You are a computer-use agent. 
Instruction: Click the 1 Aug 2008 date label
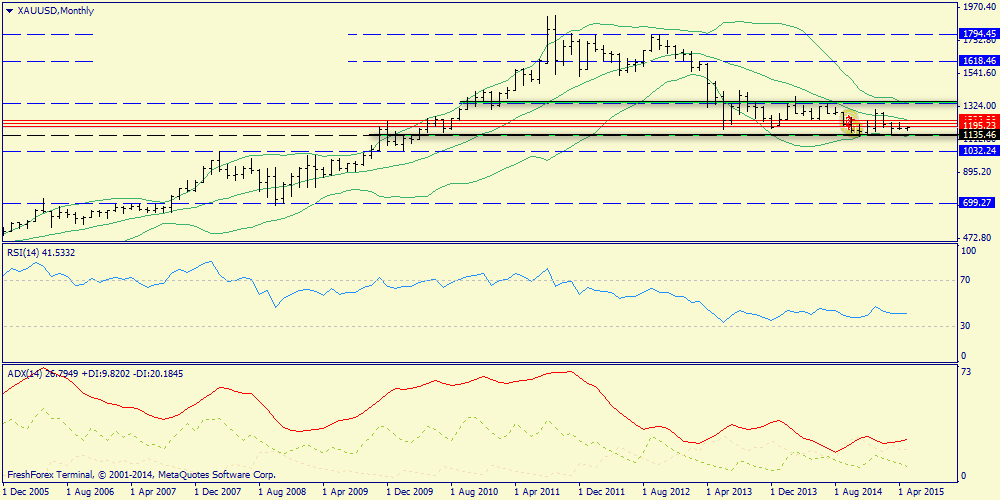coord(281,492)
